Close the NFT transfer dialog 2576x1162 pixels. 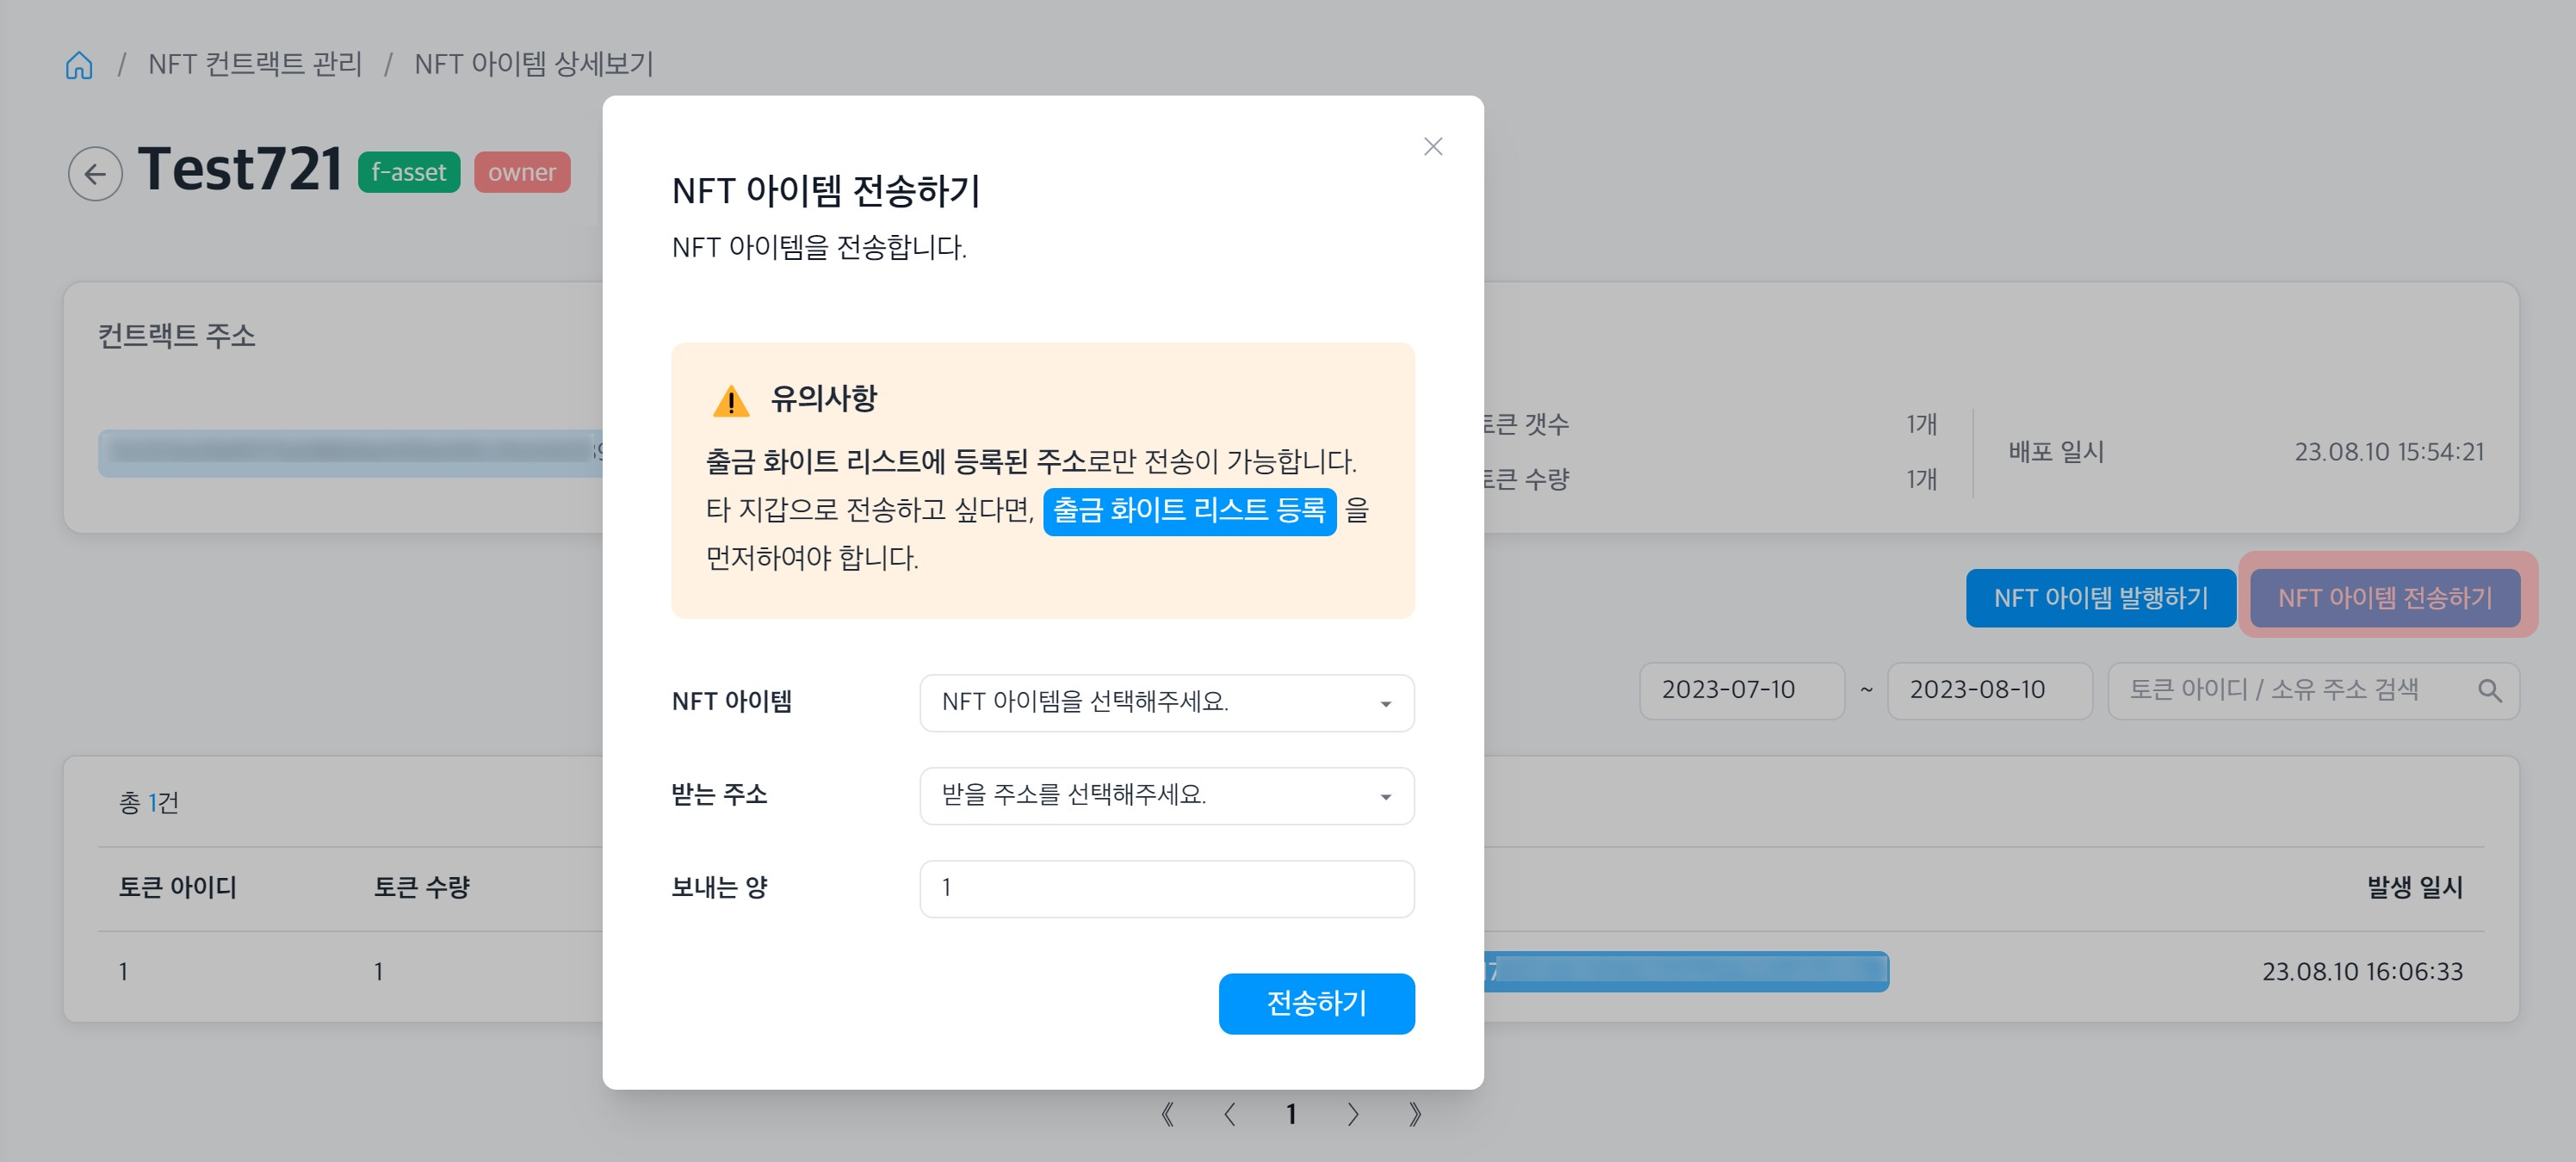1432,147
